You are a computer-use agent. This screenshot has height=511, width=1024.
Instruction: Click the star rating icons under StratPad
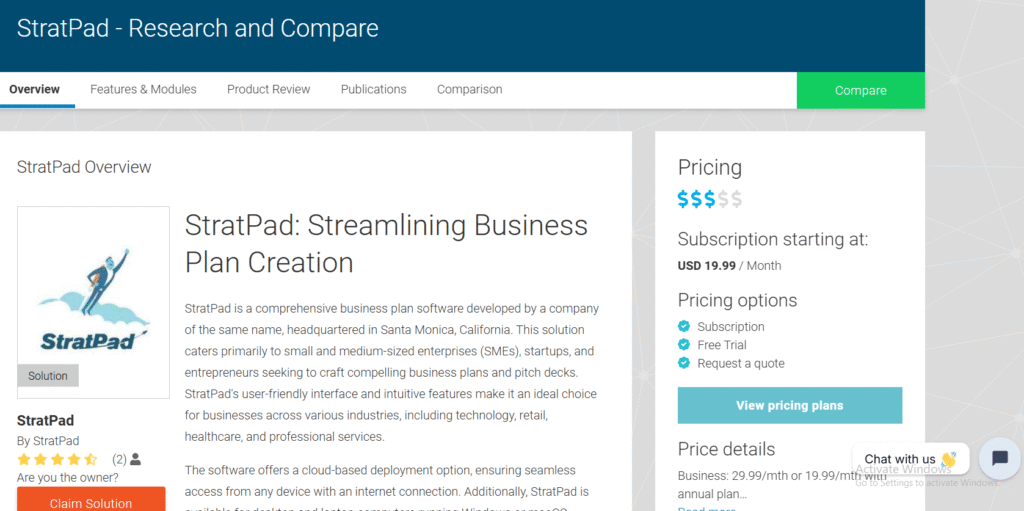coord(57,459)
